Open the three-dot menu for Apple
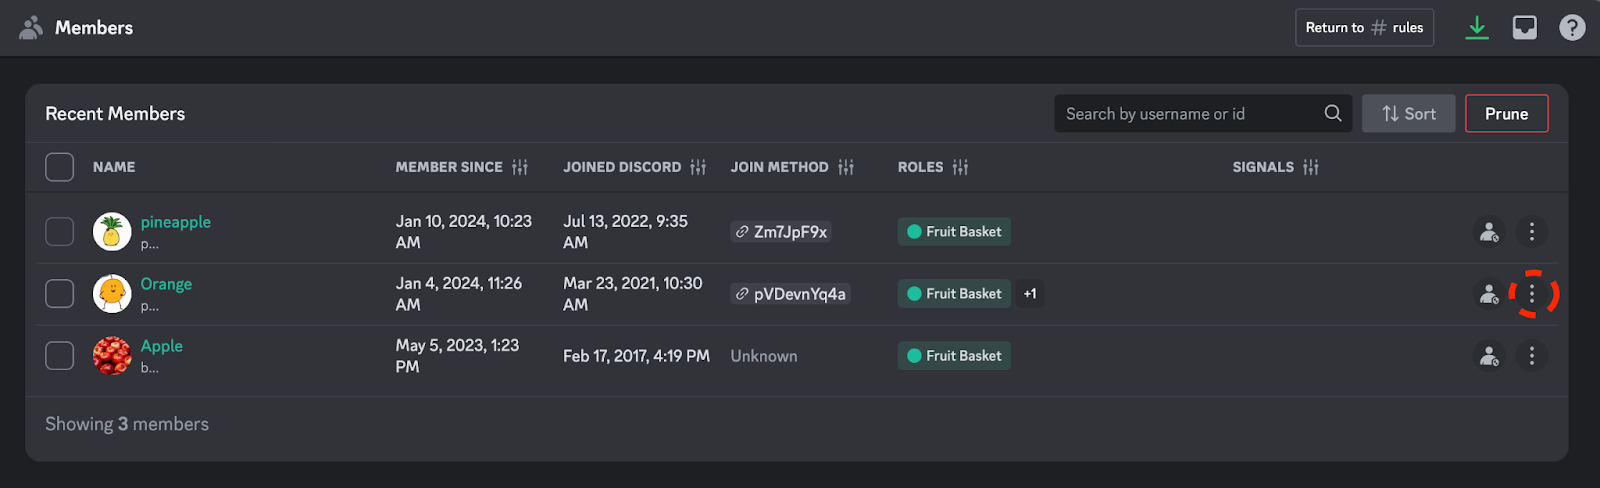Screen dimensions: 1600x488 point(1531,356)
